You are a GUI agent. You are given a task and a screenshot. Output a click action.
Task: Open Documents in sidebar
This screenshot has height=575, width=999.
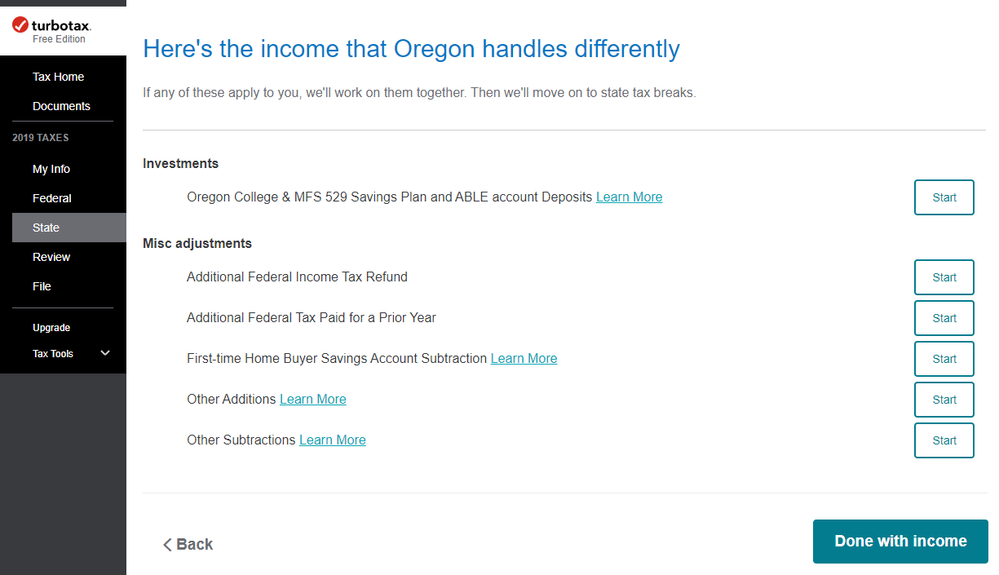pyautogui.click(x=61, y=106)
